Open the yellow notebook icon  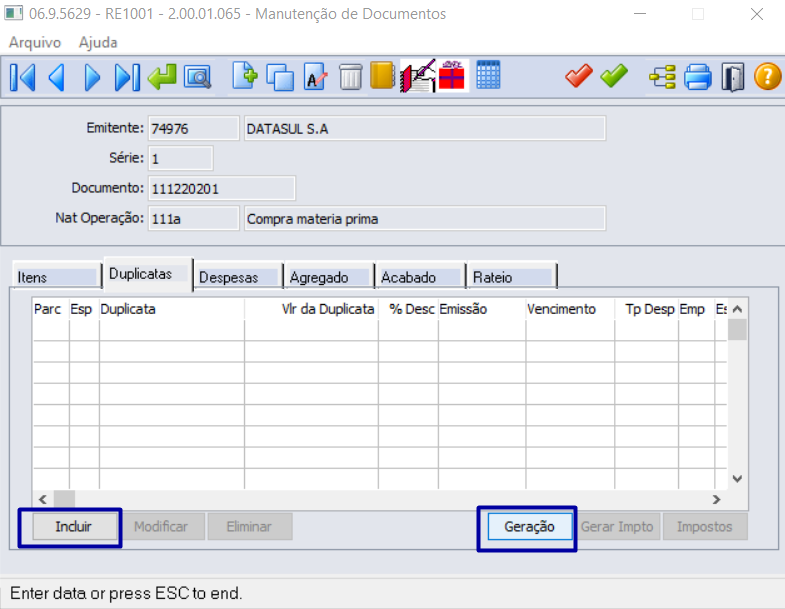pos(382,75)
